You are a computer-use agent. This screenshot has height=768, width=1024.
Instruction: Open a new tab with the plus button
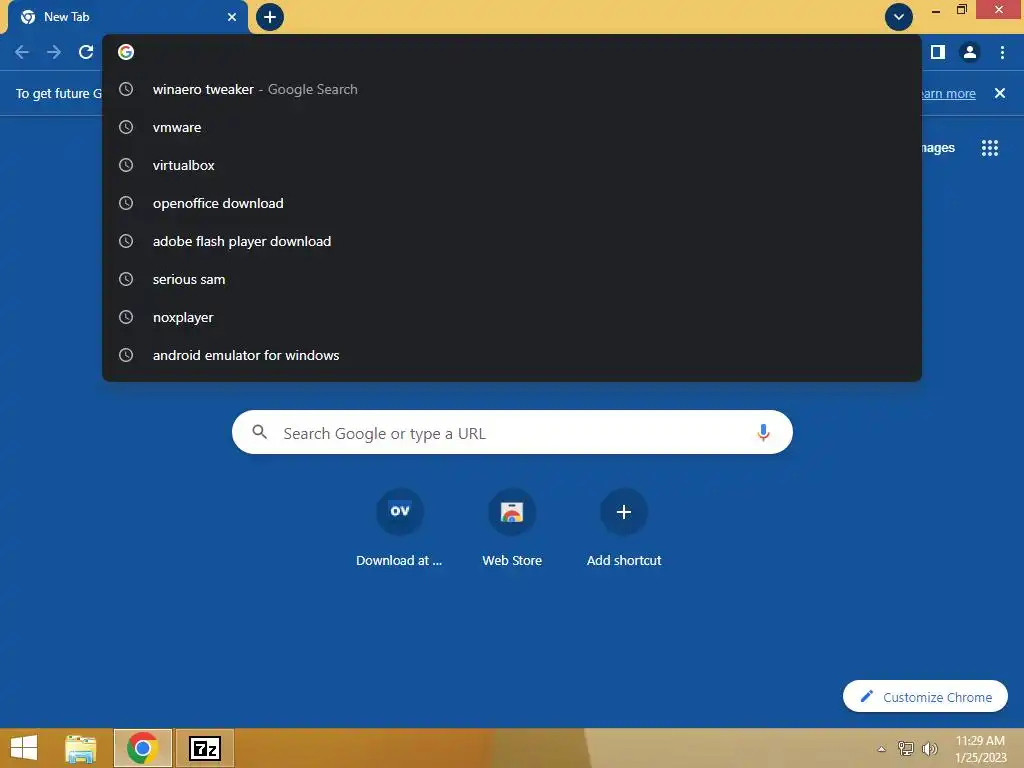(x=270, y=17)
